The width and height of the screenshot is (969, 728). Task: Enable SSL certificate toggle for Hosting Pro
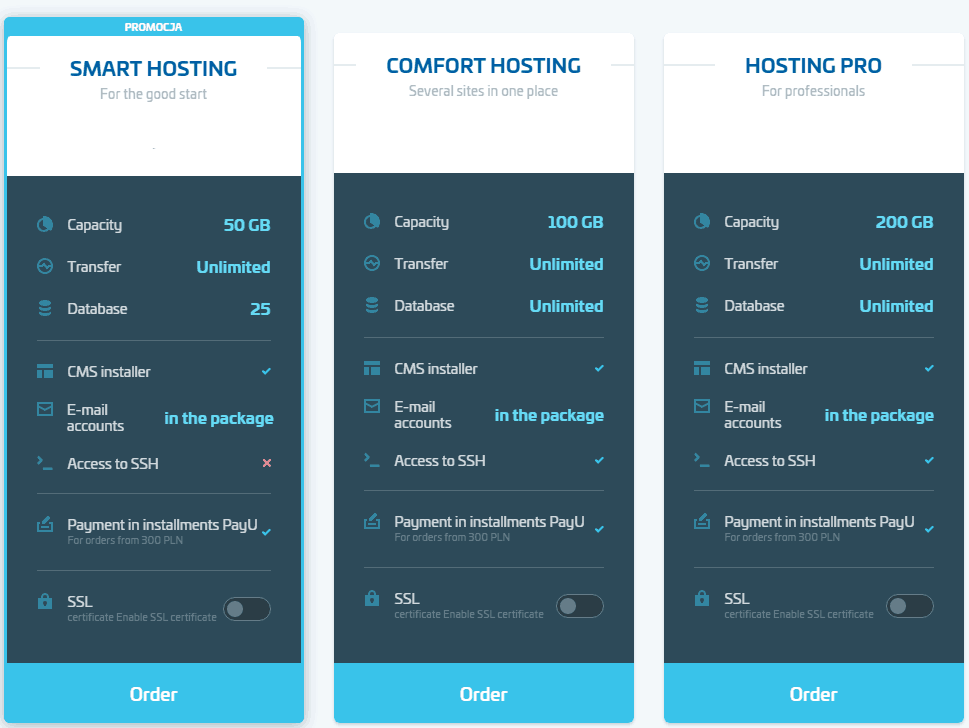click(x=910, y=606)
